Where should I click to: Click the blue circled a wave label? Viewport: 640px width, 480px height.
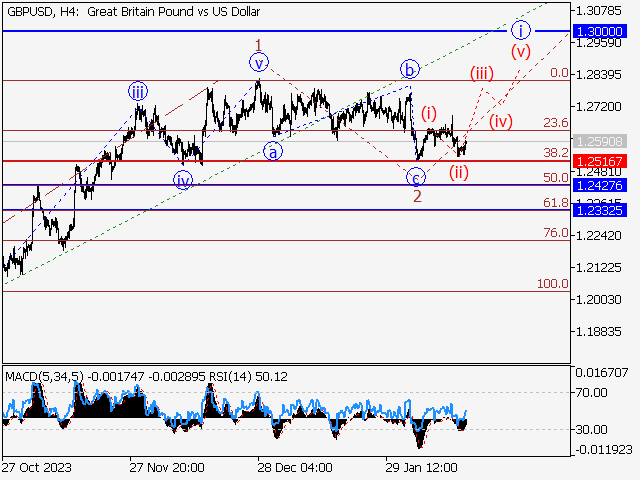[273, 152]
